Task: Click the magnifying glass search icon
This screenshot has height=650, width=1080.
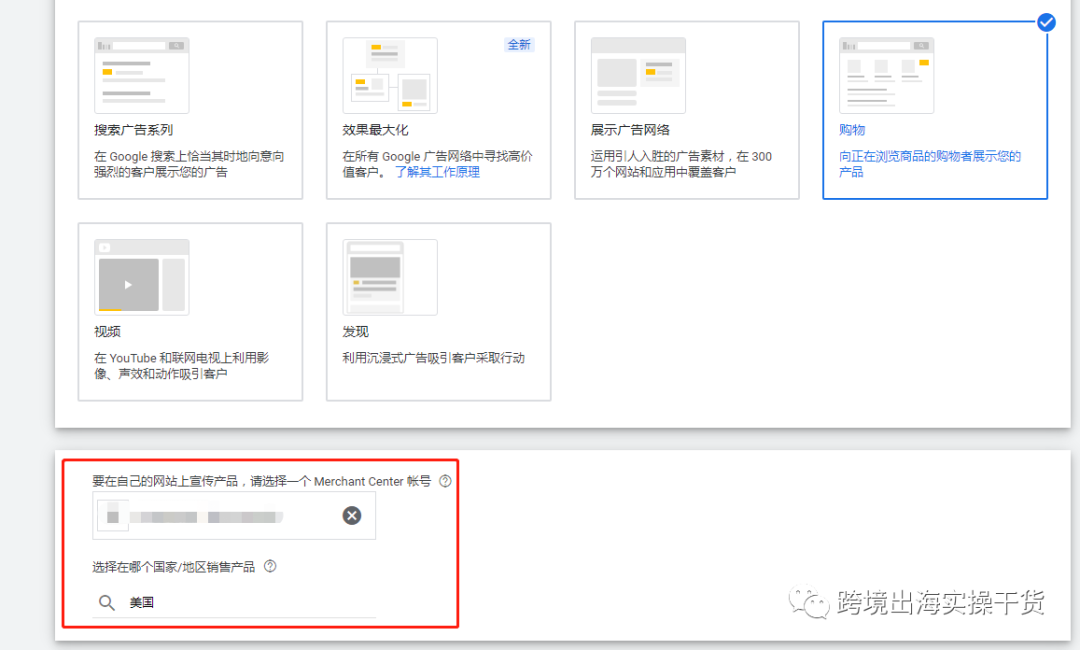Action: pos(107,602)
